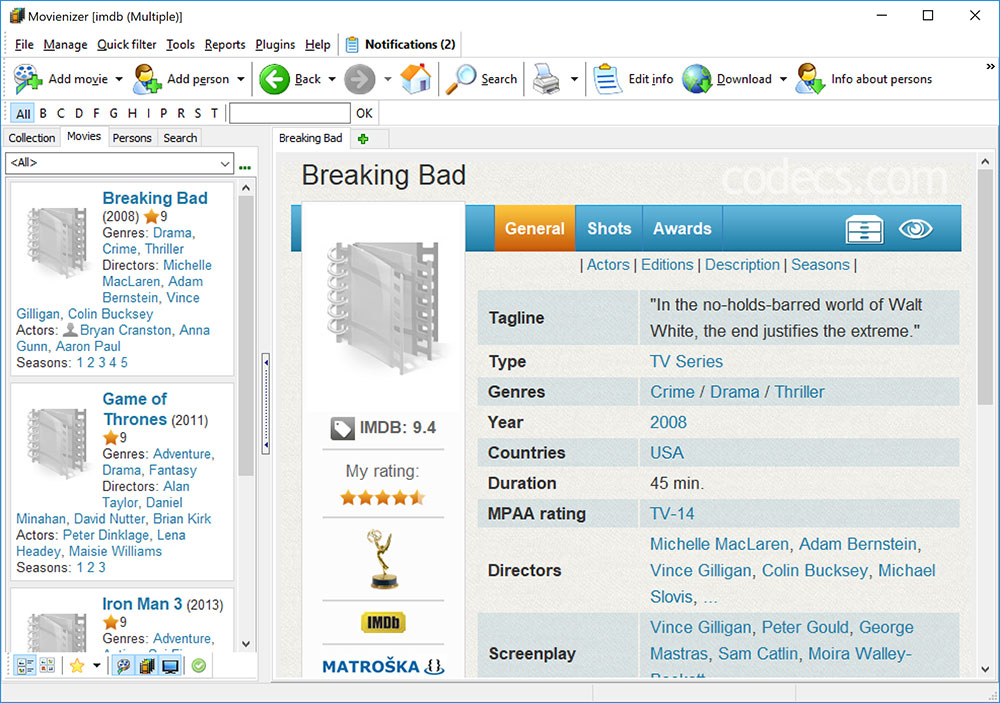Image resolution: width=1000 pixels, height=703 pixels.
Task: Toggle the All letter filter
Action: [x=23, y=114]
